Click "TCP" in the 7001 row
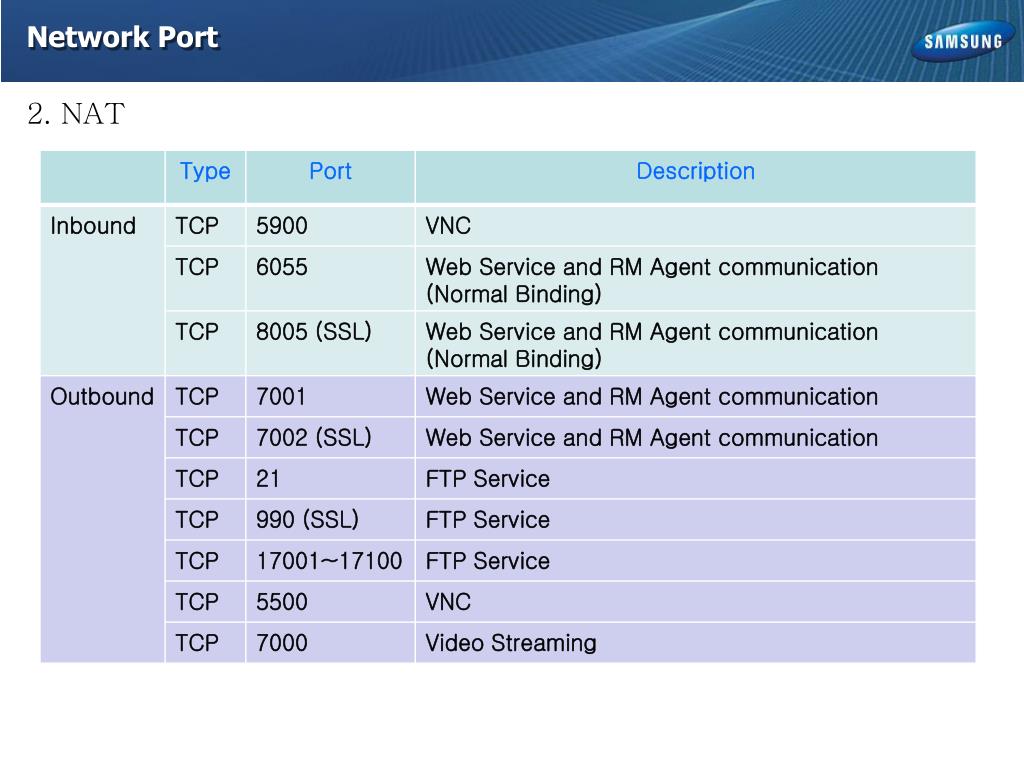 point(197,397)
